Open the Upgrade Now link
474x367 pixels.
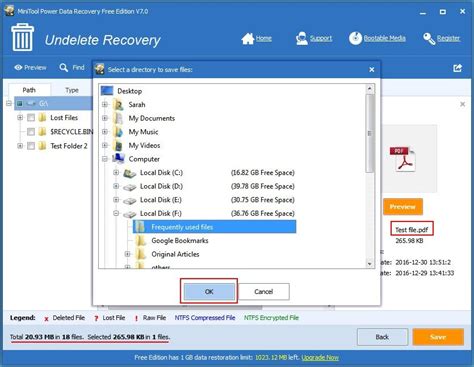tap(320, 358)
